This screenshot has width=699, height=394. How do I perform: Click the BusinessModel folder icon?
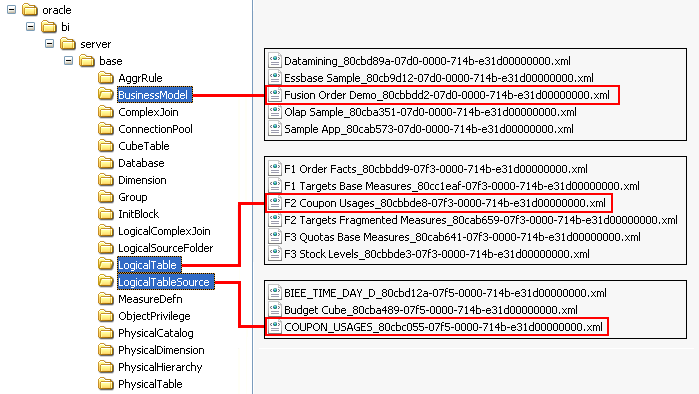tap(106, 94)
